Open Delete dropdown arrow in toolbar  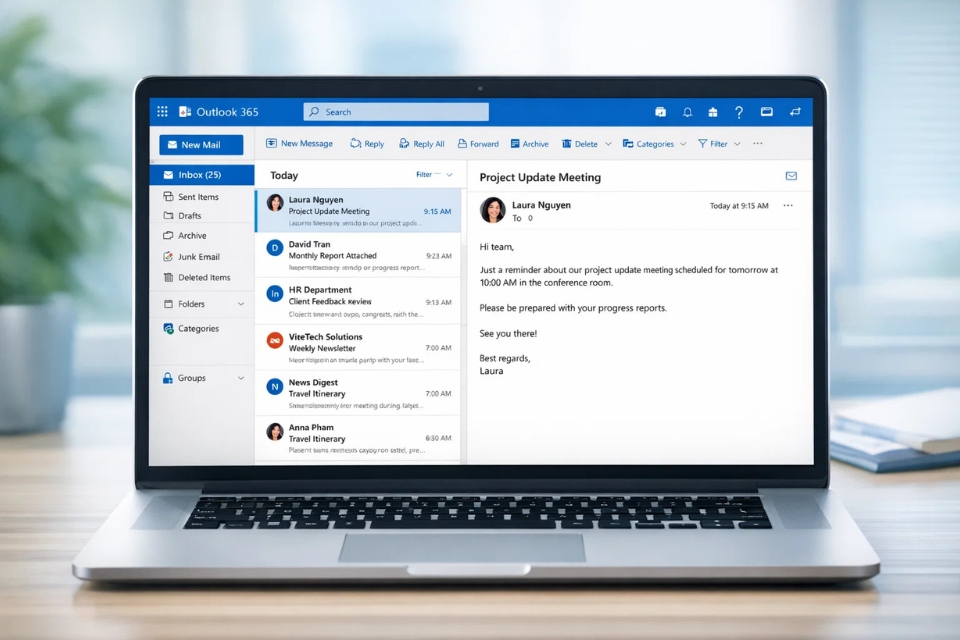607,144
